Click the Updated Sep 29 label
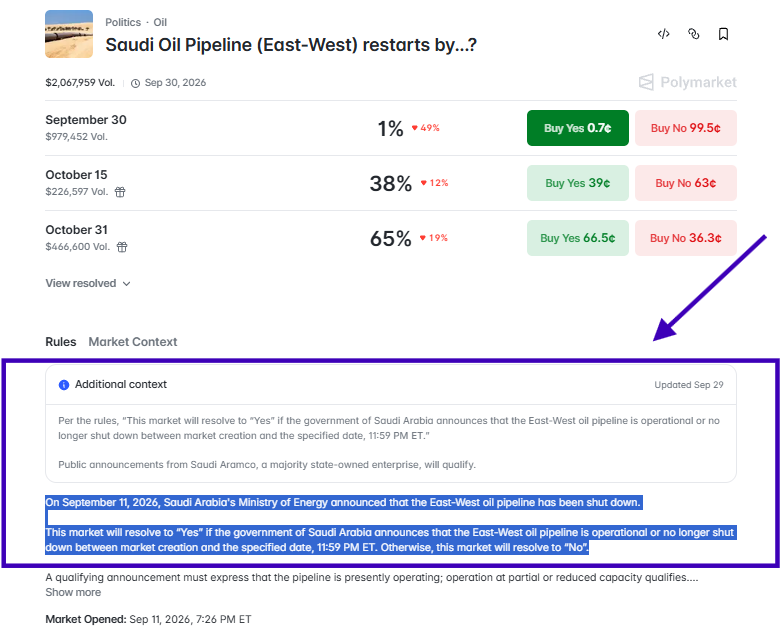This screenshot has height=631, width=780. coord(688,385)
